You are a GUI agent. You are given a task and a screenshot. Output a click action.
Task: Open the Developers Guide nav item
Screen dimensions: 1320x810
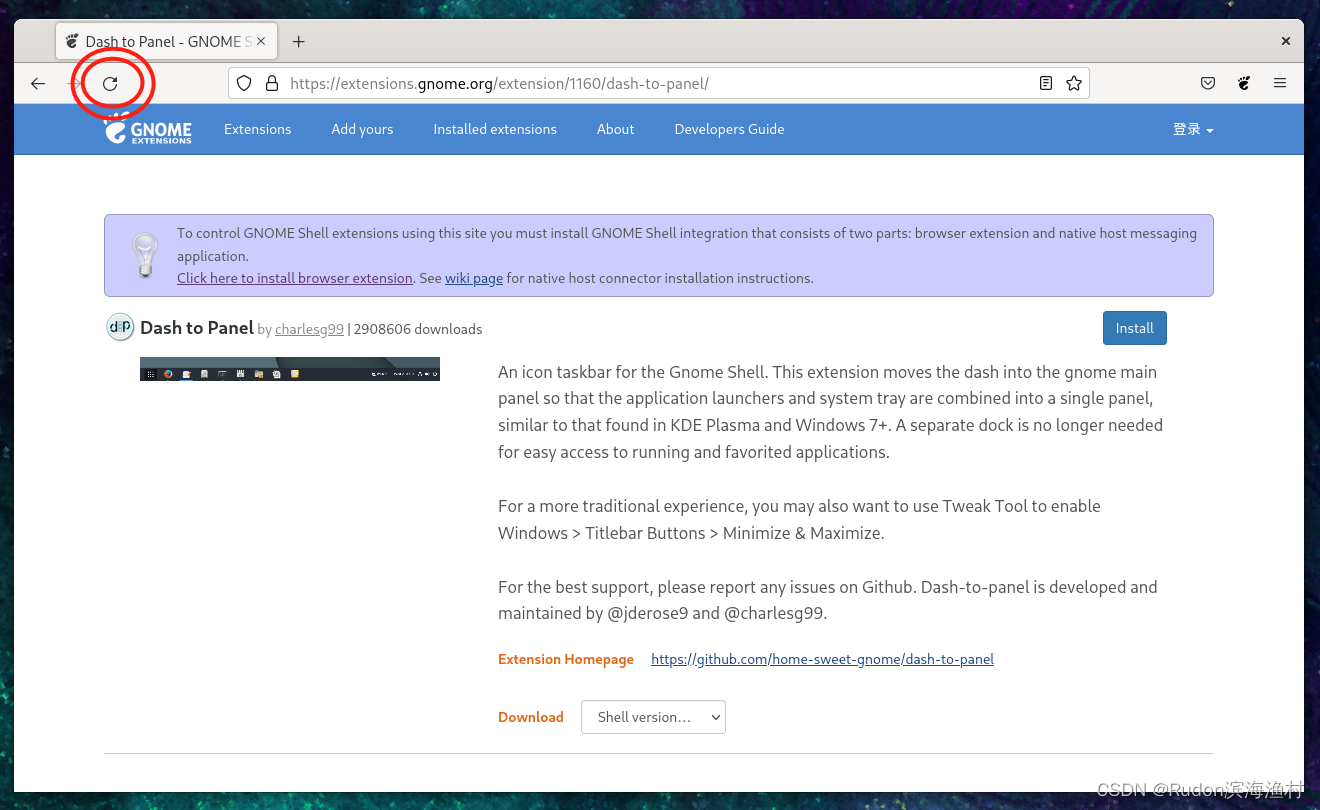tap(729, 129)
